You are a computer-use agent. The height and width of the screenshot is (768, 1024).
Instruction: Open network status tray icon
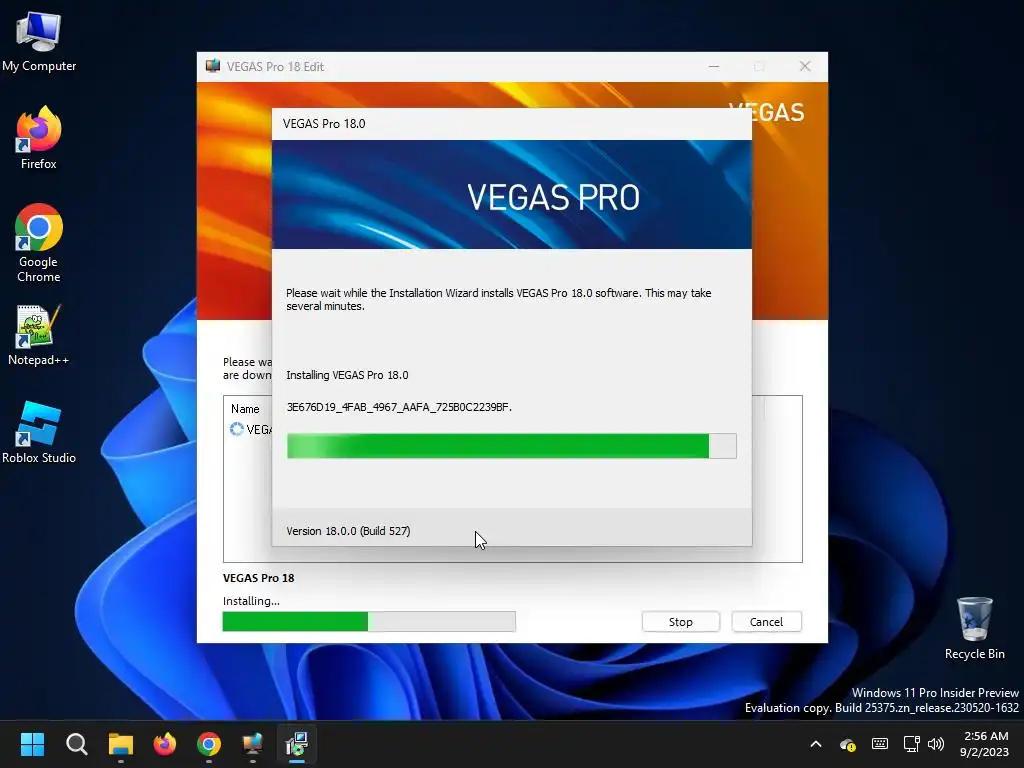coord(911,744)
